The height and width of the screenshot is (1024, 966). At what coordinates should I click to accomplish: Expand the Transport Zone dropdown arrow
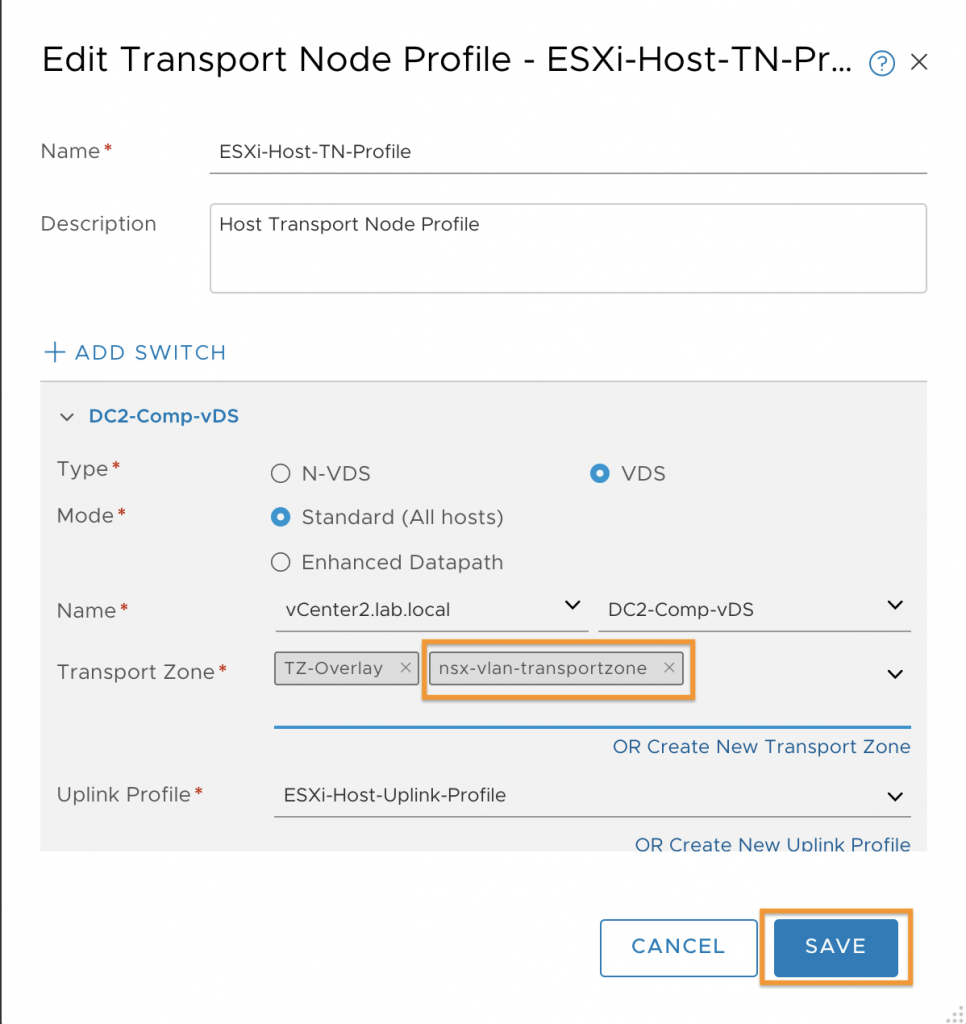pyautogui.click(x=895, y=673)
